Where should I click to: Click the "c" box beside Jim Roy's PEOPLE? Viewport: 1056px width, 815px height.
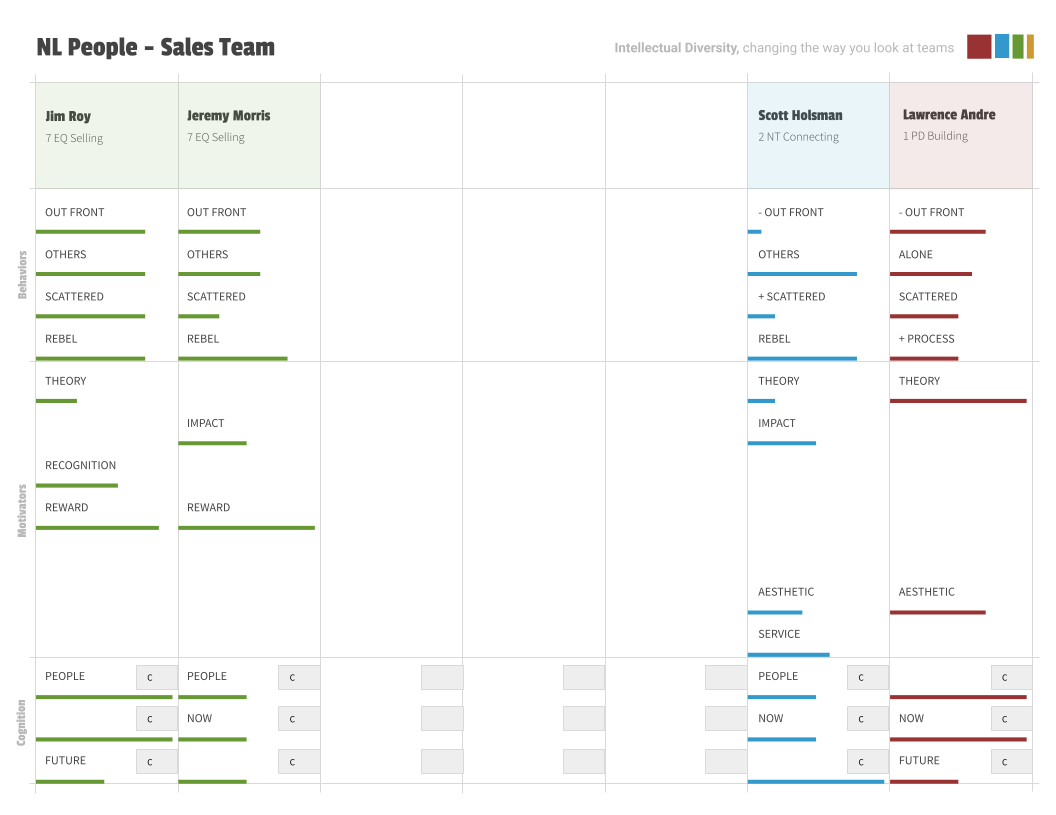coord(156,677)
